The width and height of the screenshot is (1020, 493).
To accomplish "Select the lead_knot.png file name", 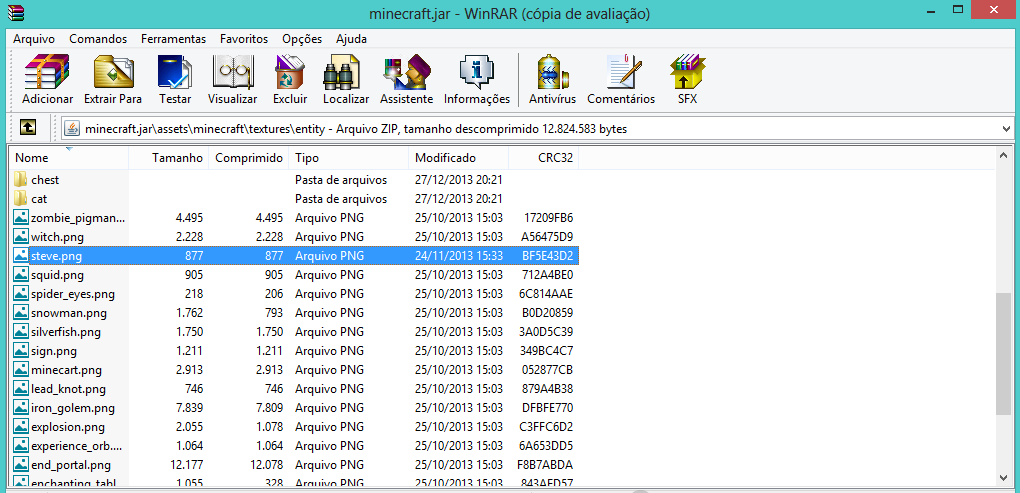I will click(x=68, y=390).
